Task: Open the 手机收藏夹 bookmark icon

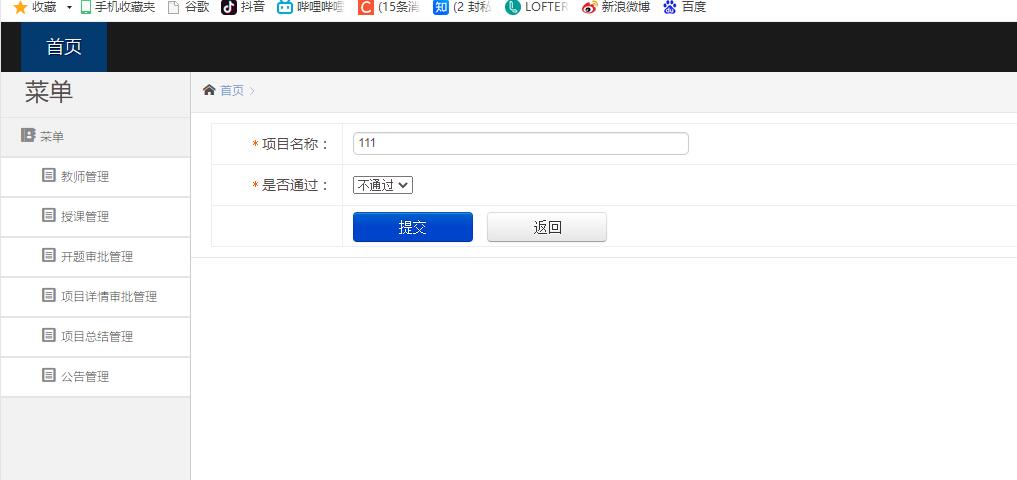Action: tap(86, 8)
